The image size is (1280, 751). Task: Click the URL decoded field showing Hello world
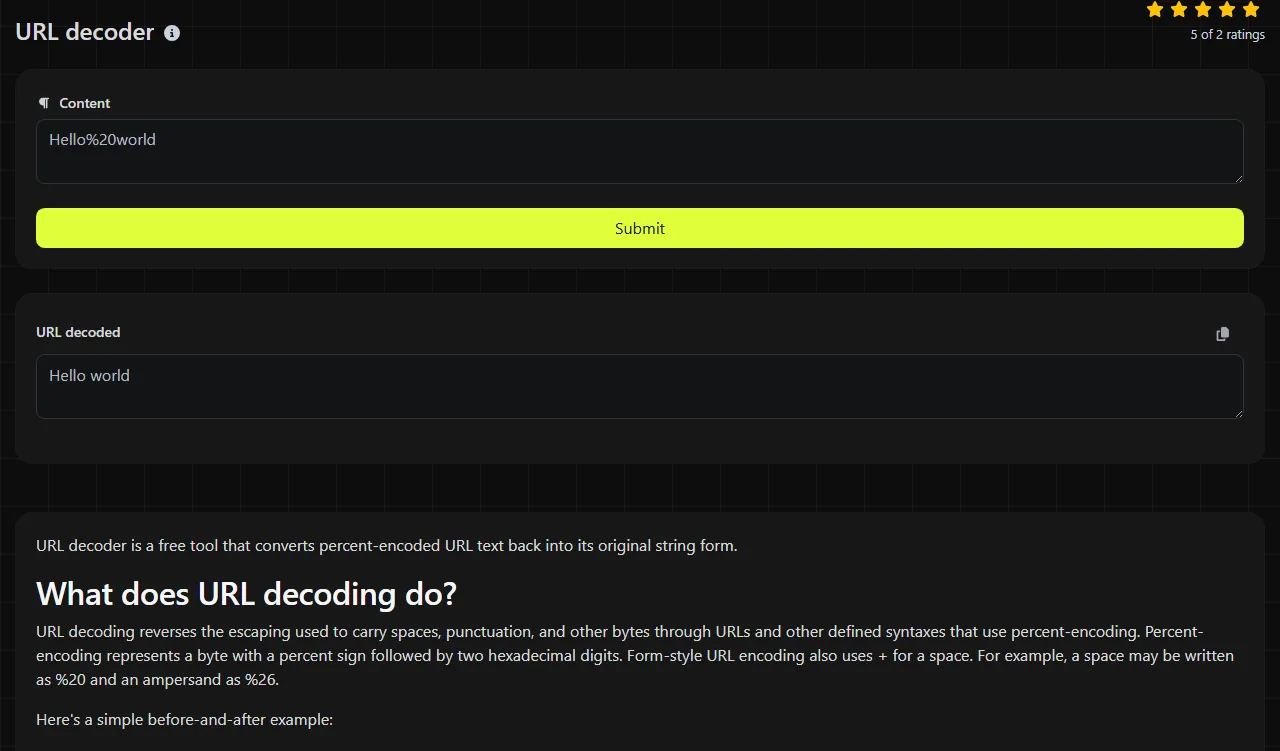point(640,387)
